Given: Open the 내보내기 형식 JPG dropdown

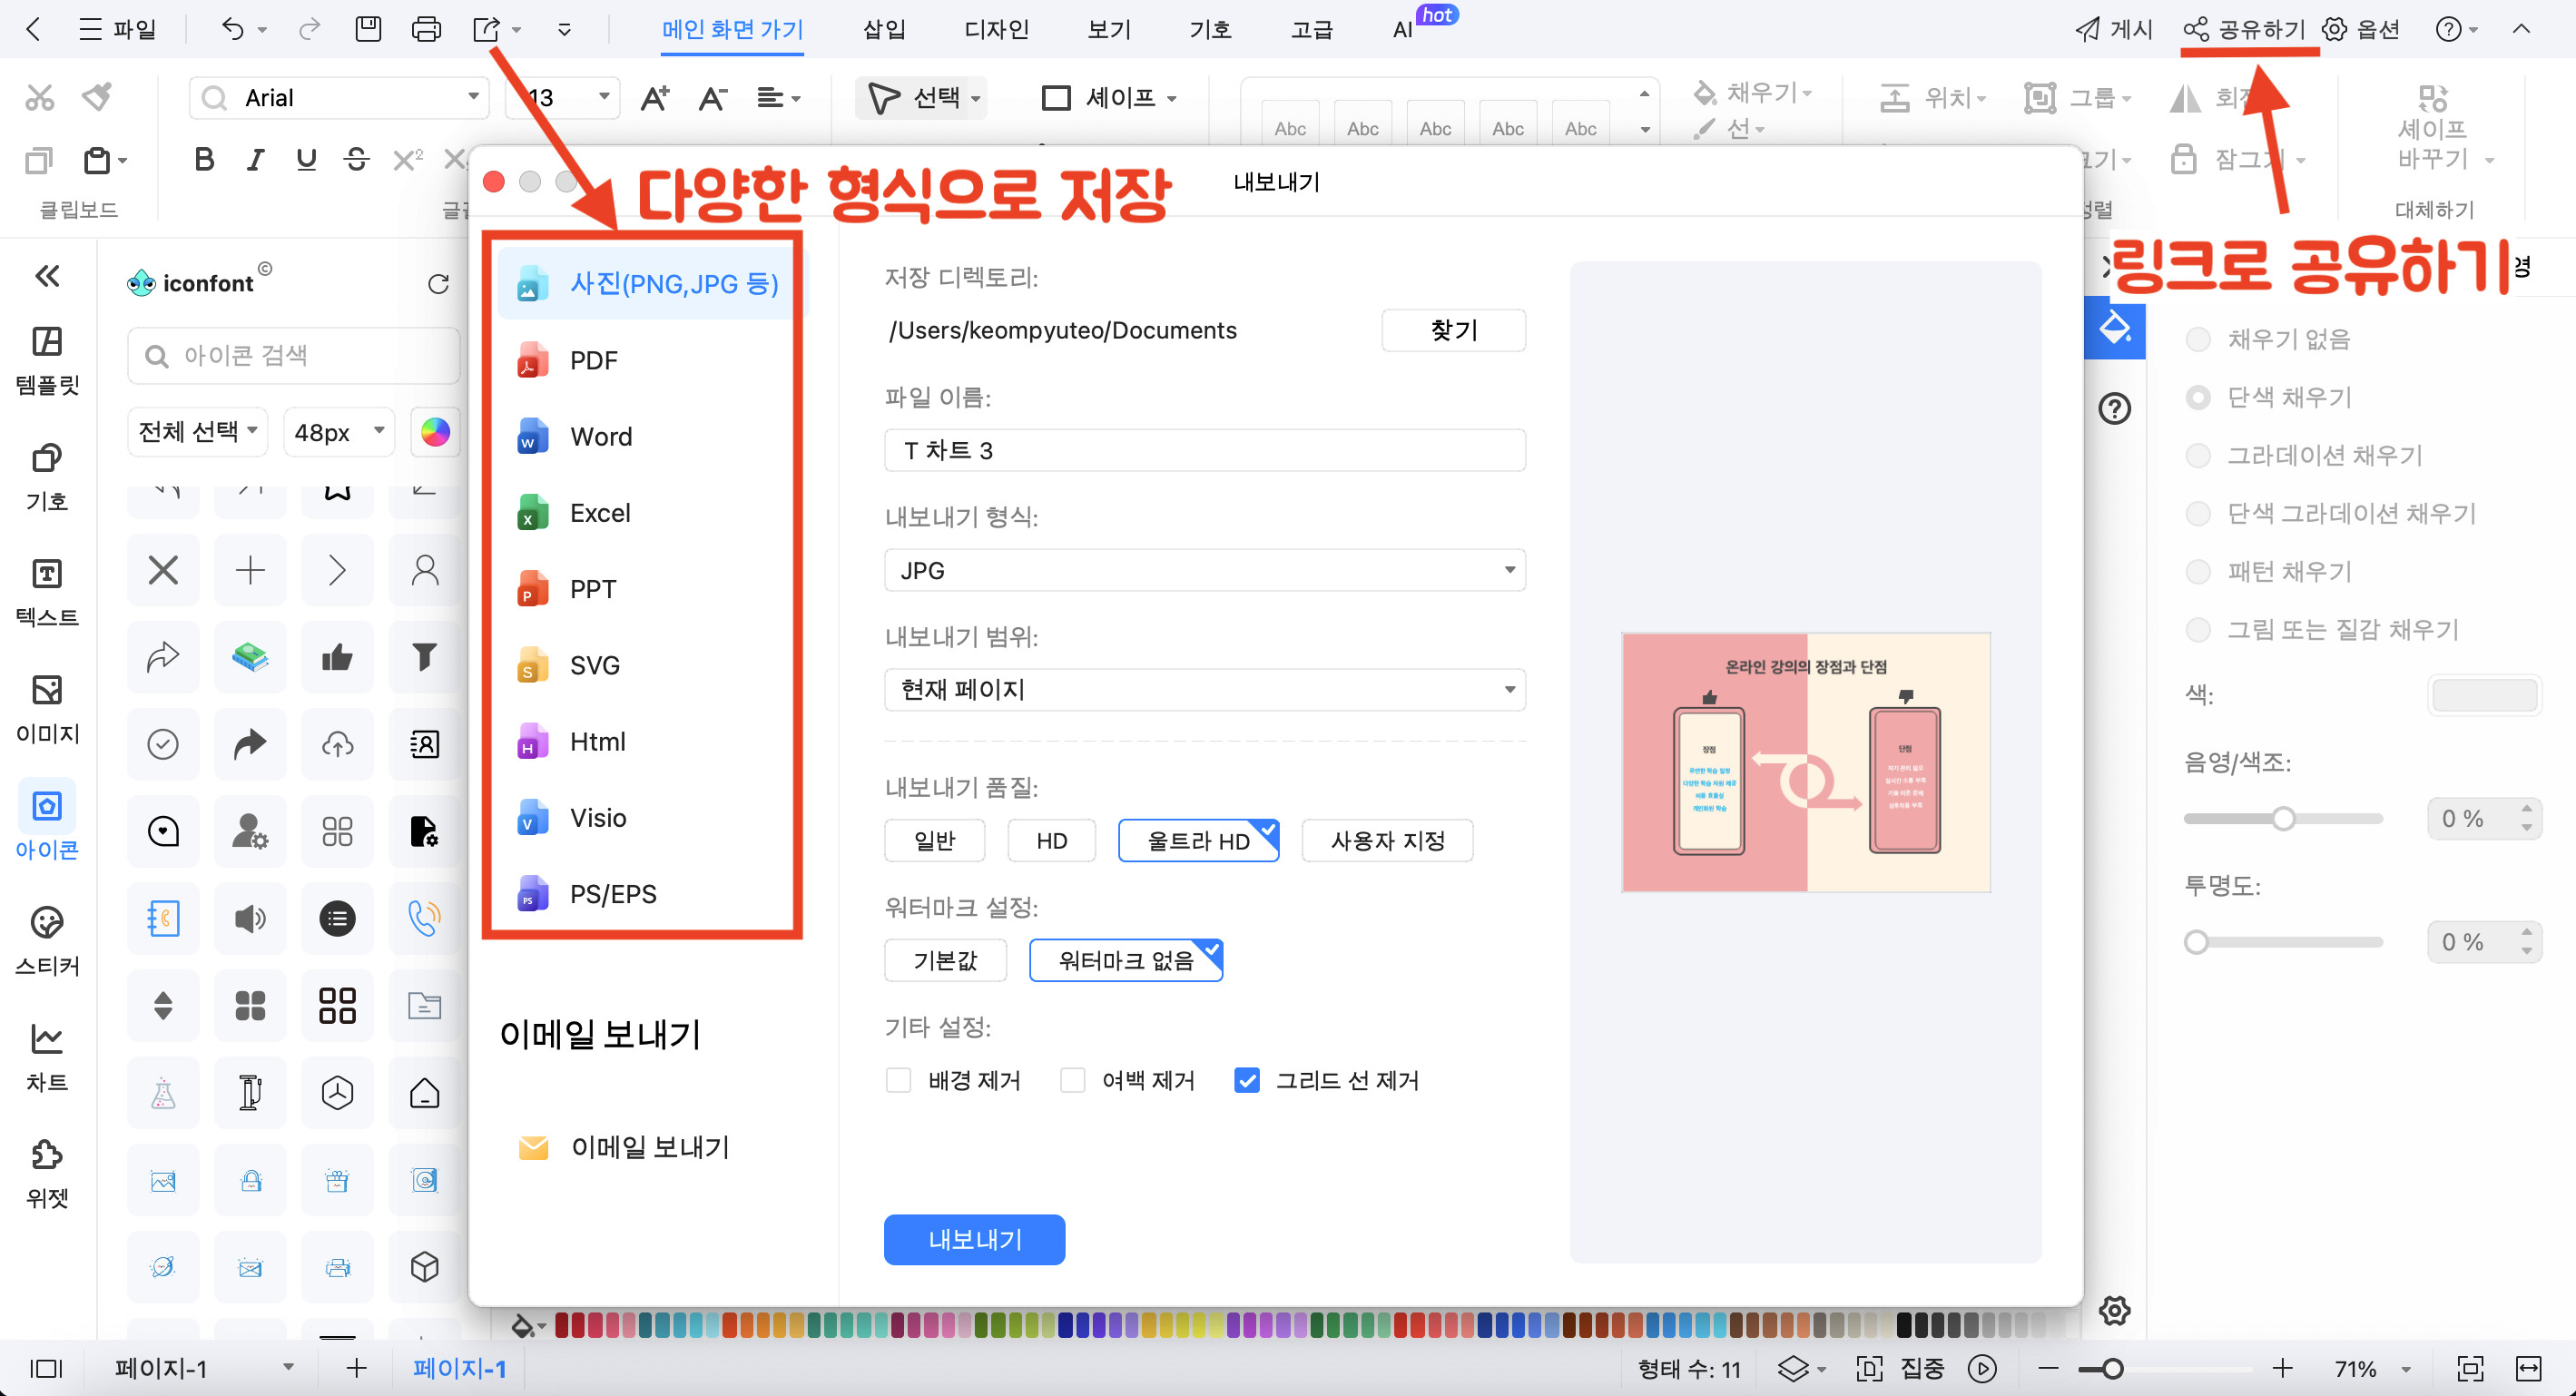Looking at the screenshot, I should 1204,570.
